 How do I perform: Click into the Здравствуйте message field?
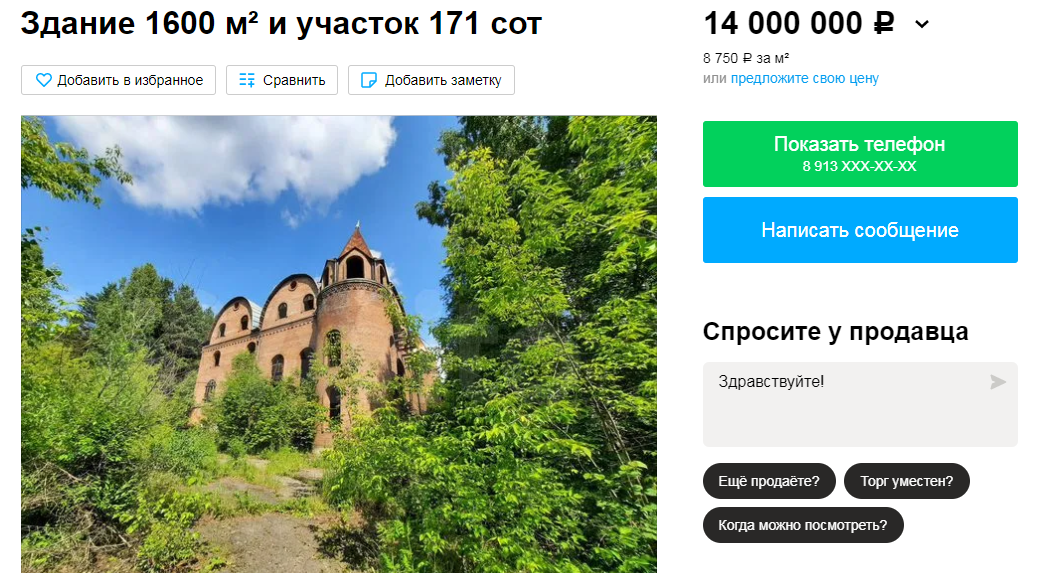click(860, 404)
